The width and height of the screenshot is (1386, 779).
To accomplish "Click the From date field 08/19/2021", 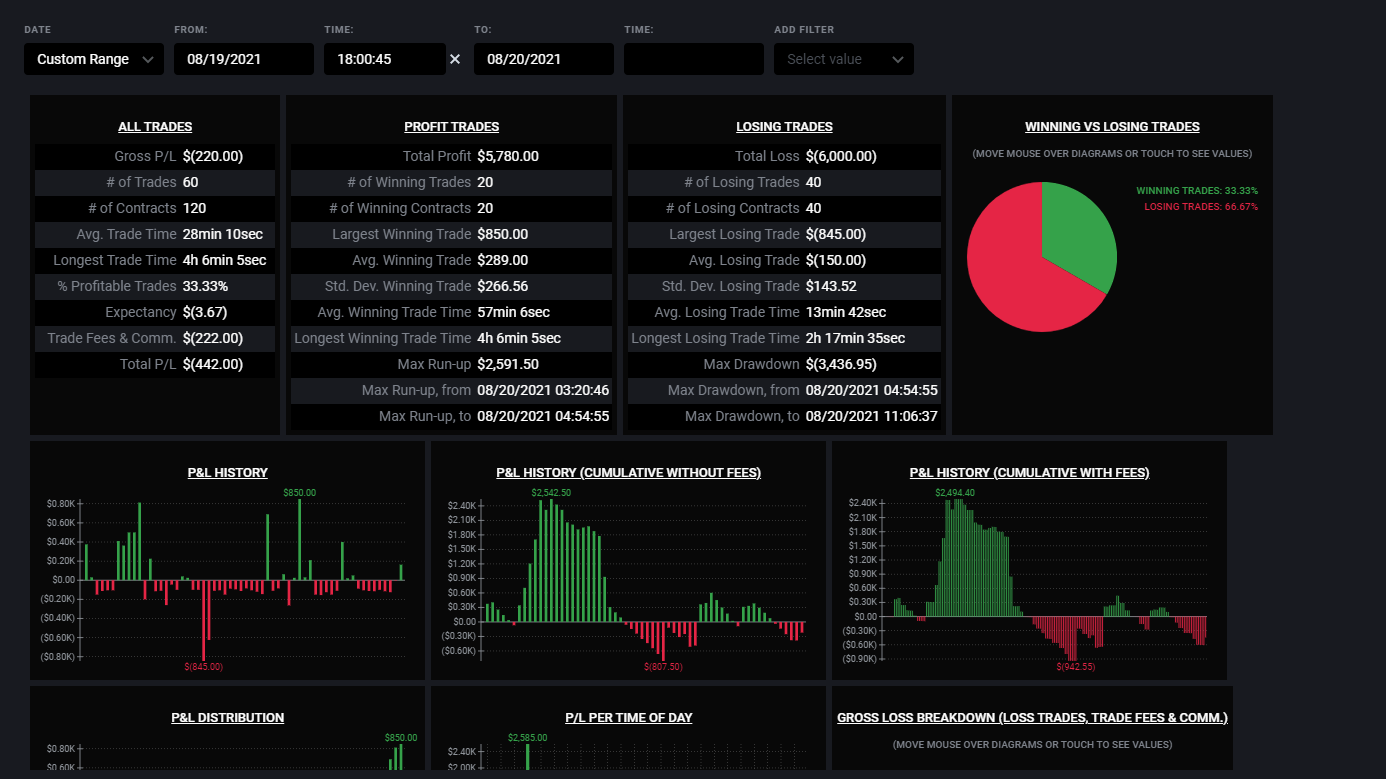I will [x=244, y=59].
